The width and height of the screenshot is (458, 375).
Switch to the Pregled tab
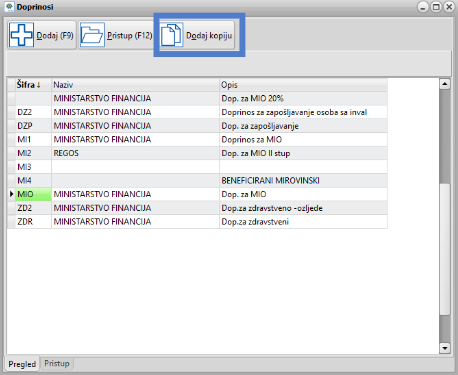22,364
